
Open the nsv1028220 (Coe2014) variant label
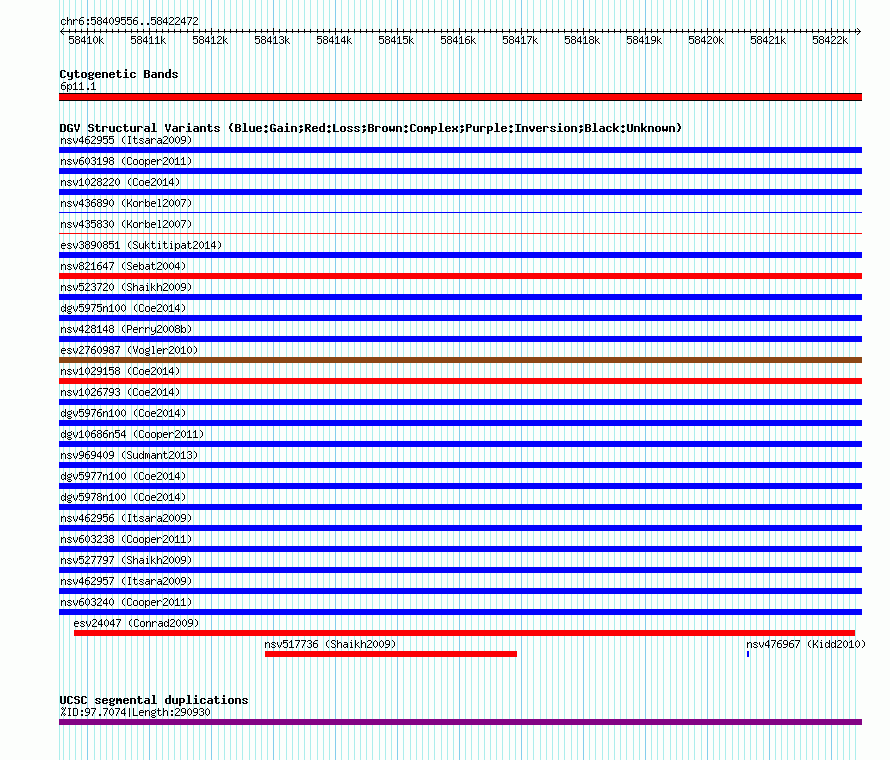(x=120, y=182)
